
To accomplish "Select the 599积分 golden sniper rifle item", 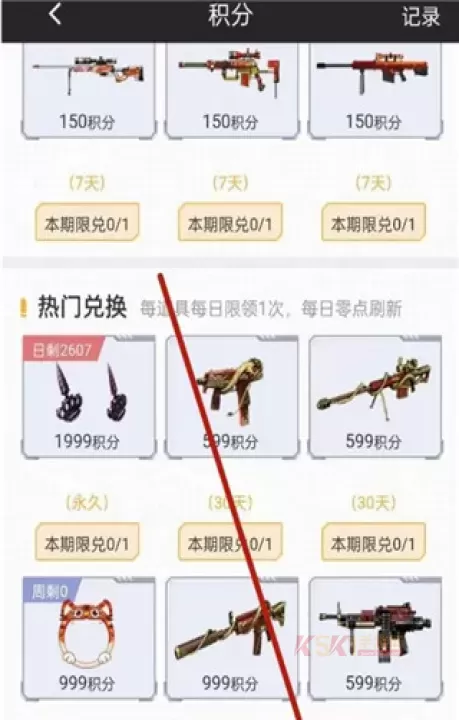I will (375, 397).
